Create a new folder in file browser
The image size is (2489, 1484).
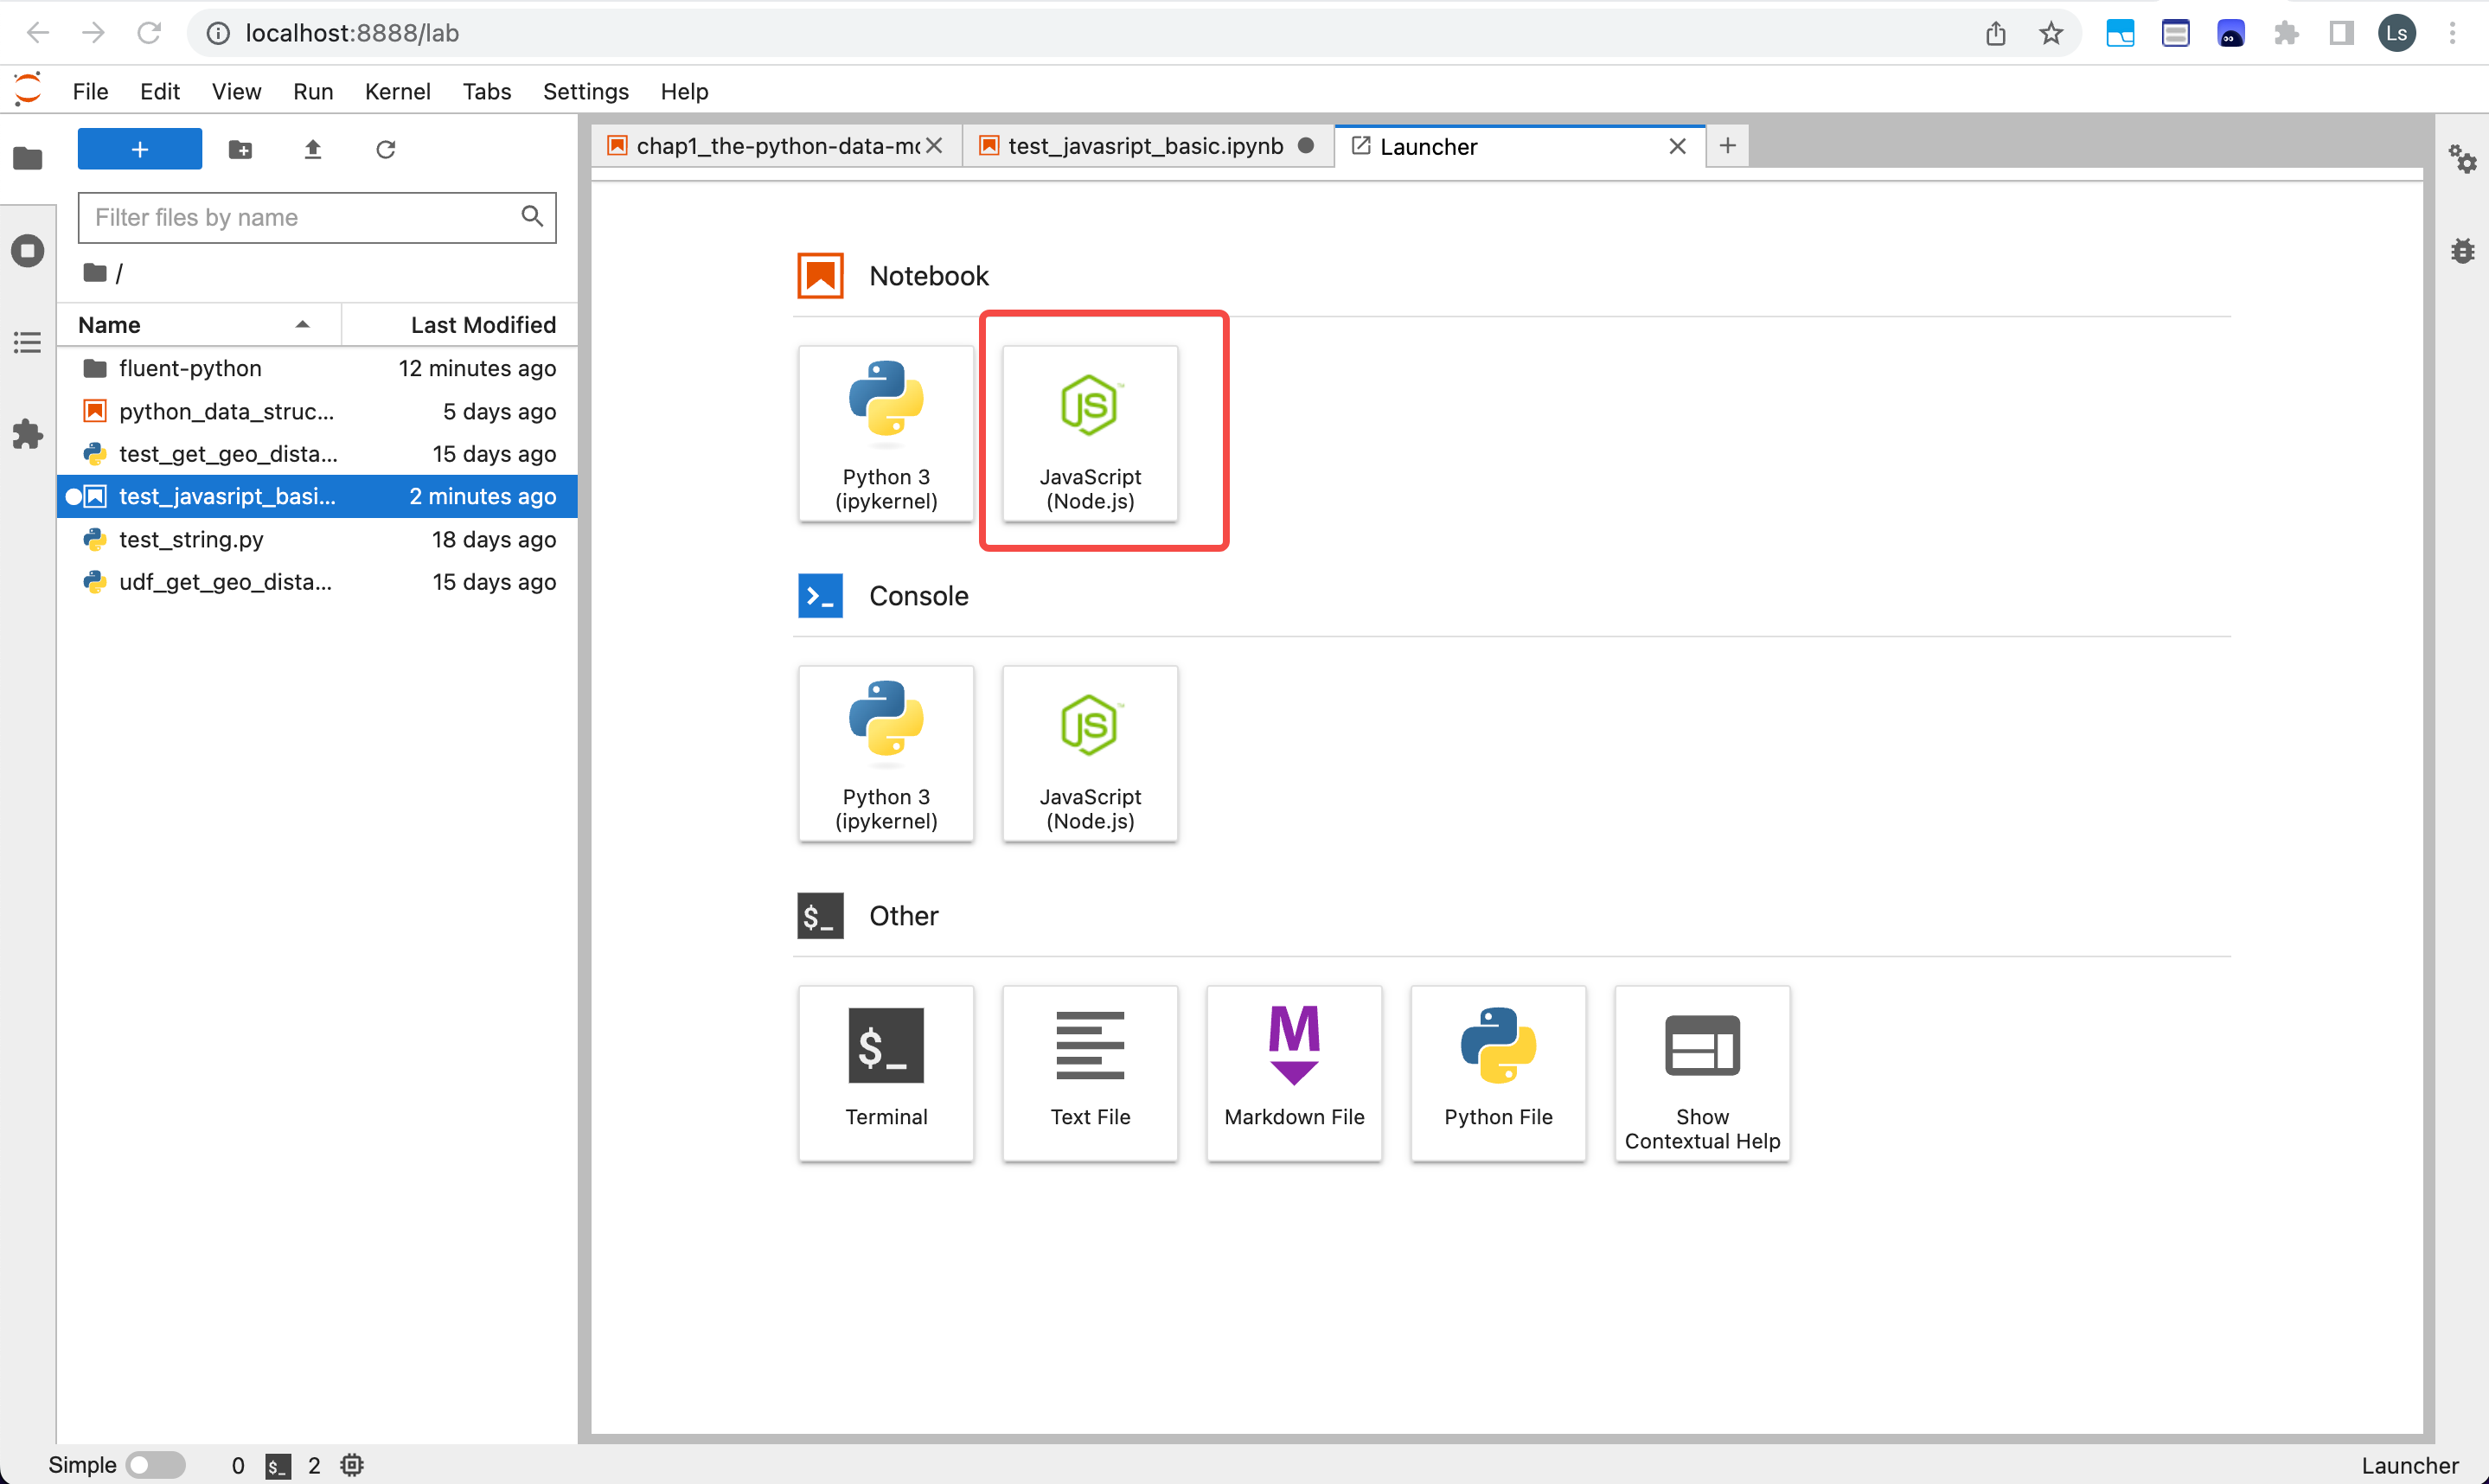[240, 149]
